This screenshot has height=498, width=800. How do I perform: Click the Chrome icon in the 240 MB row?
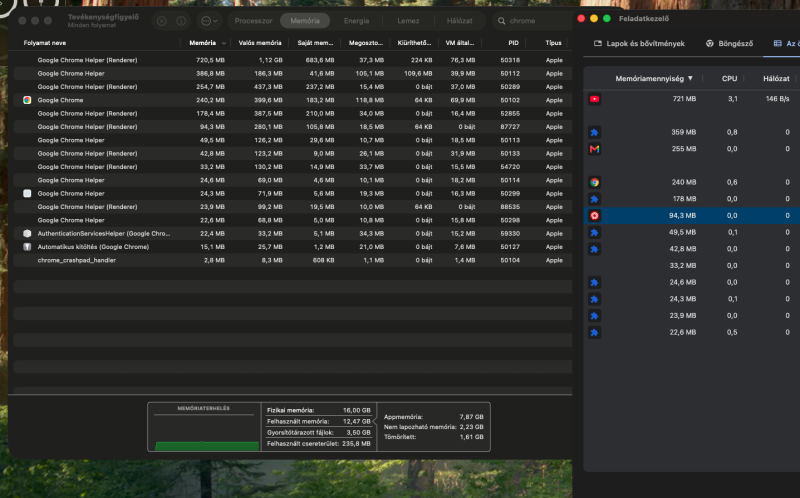(x=594, y=182)
